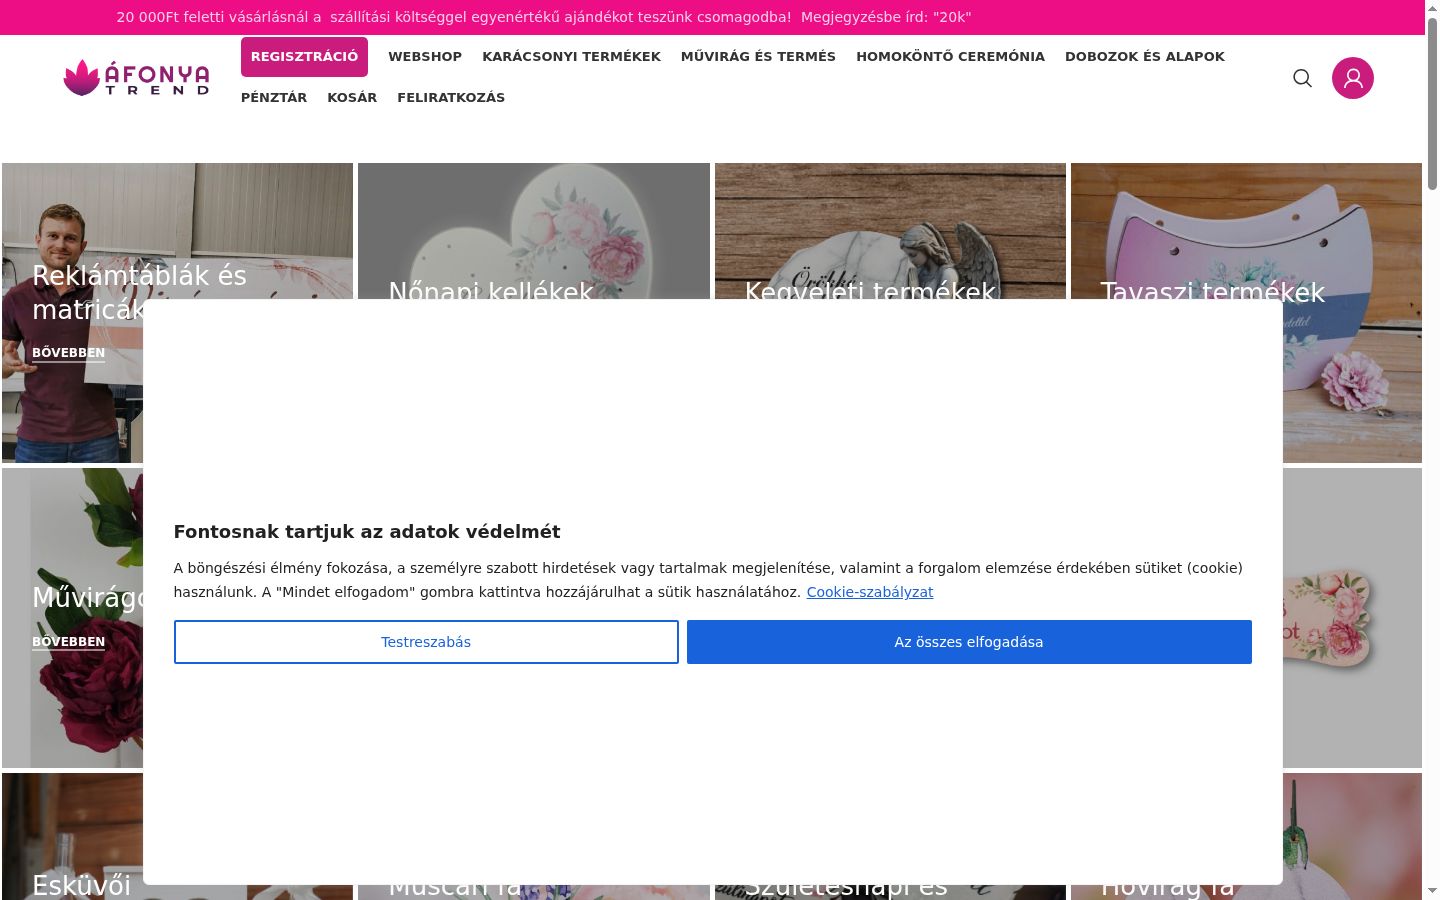Open Karácsonyi termékek menu
Image resolution: width=1440 pixels, height=900 pixels.
coord(571,57)
